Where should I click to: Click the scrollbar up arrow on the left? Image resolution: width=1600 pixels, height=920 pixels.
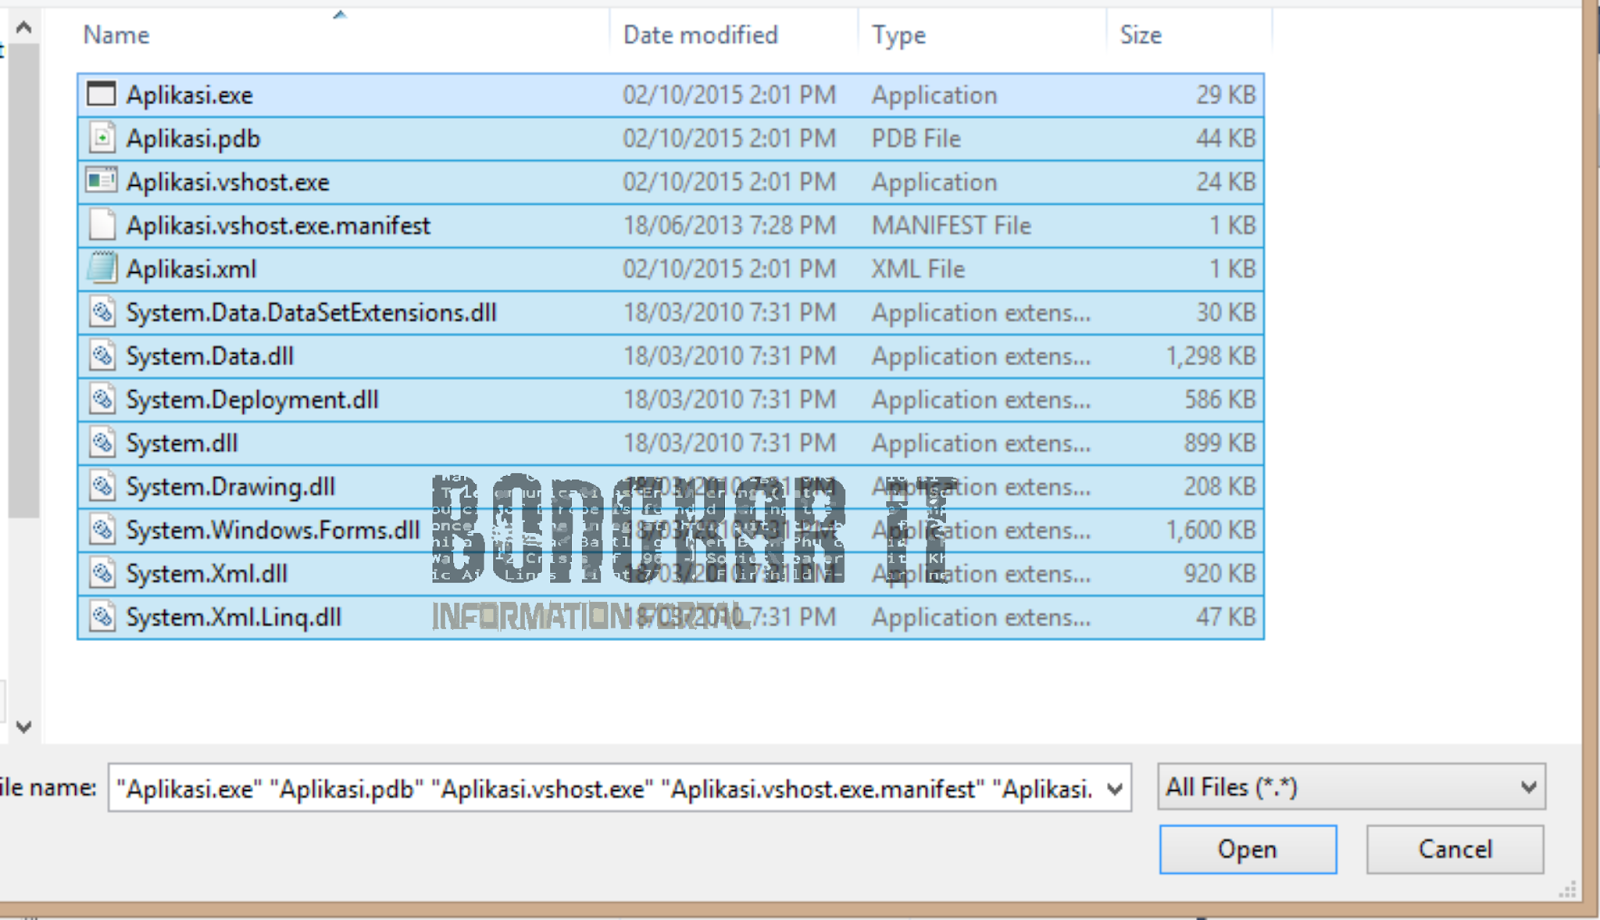tap(24, 28)
